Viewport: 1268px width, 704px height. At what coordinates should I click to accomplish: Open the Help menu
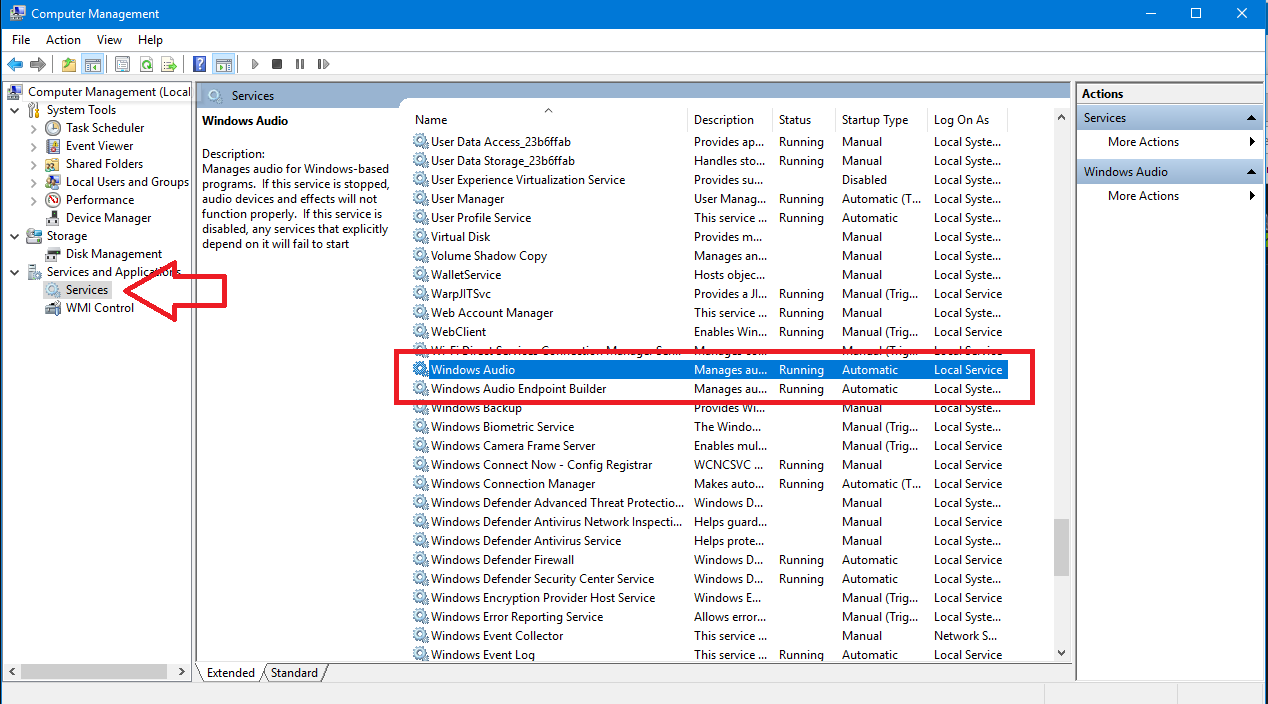point(150,40)
